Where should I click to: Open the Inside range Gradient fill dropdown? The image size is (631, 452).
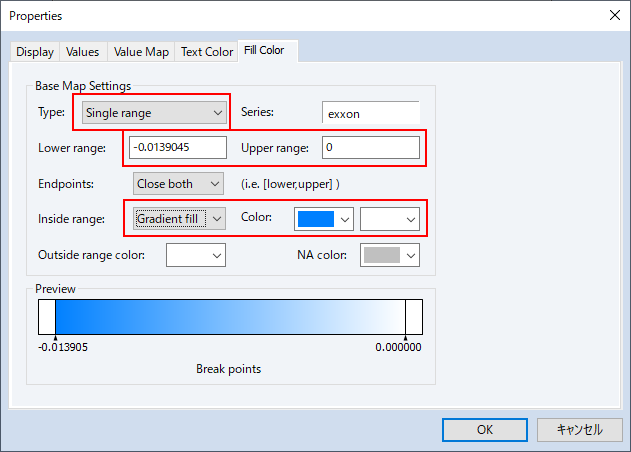point(179,218)
